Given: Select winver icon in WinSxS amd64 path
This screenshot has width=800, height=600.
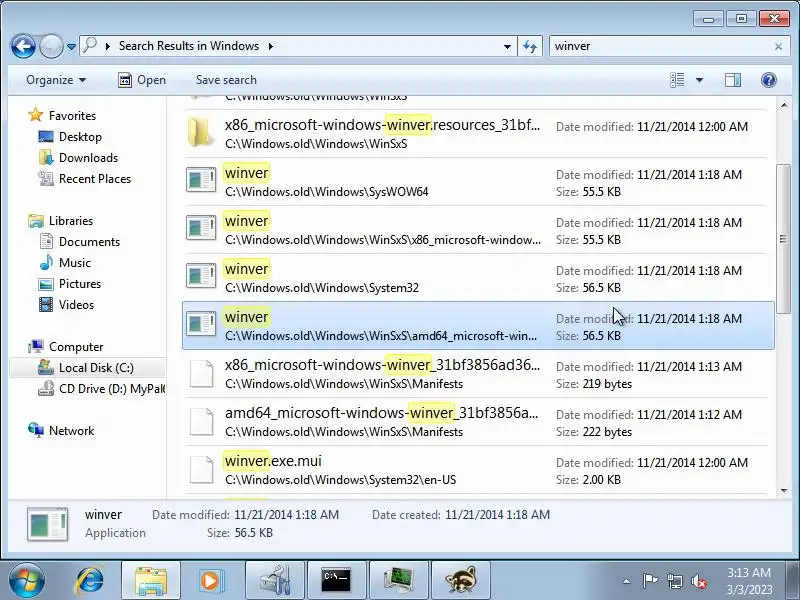Looking at the screenshot, I should tap(201, 323).
